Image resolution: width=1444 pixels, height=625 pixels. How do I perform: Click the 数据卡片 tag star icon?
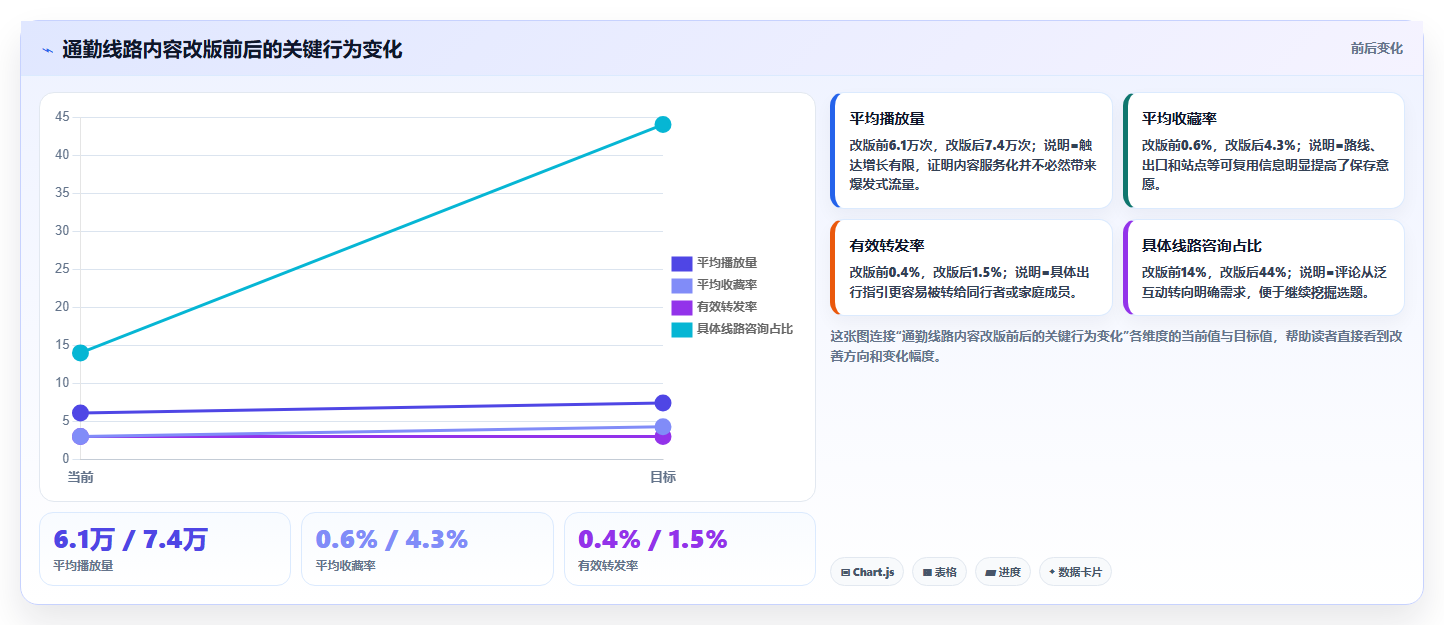coord(1052,573)
